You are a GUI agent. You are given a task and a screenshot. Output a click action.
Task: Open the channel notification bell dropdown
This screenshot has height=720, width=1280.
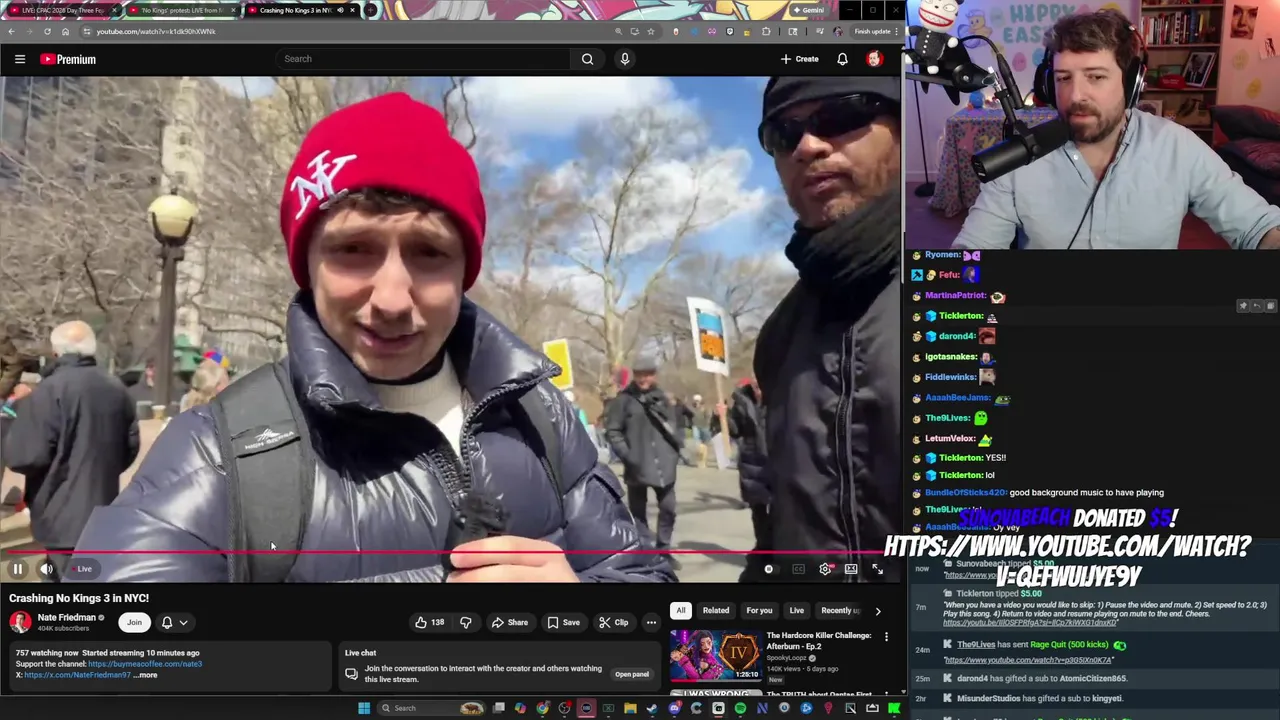(x=174, y=622)
